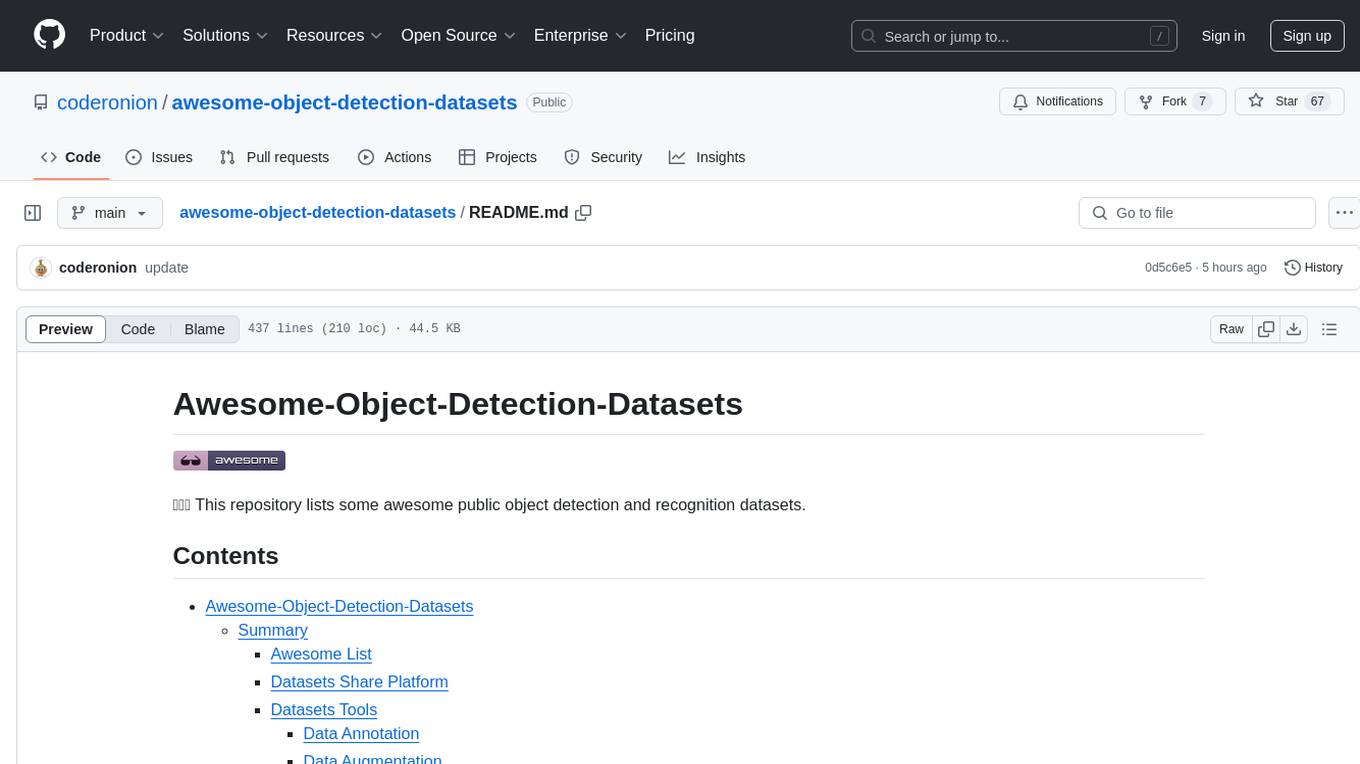Click the awesome badge image
This screenshot has width=1360, height=764.
click(x=229, y=460)
